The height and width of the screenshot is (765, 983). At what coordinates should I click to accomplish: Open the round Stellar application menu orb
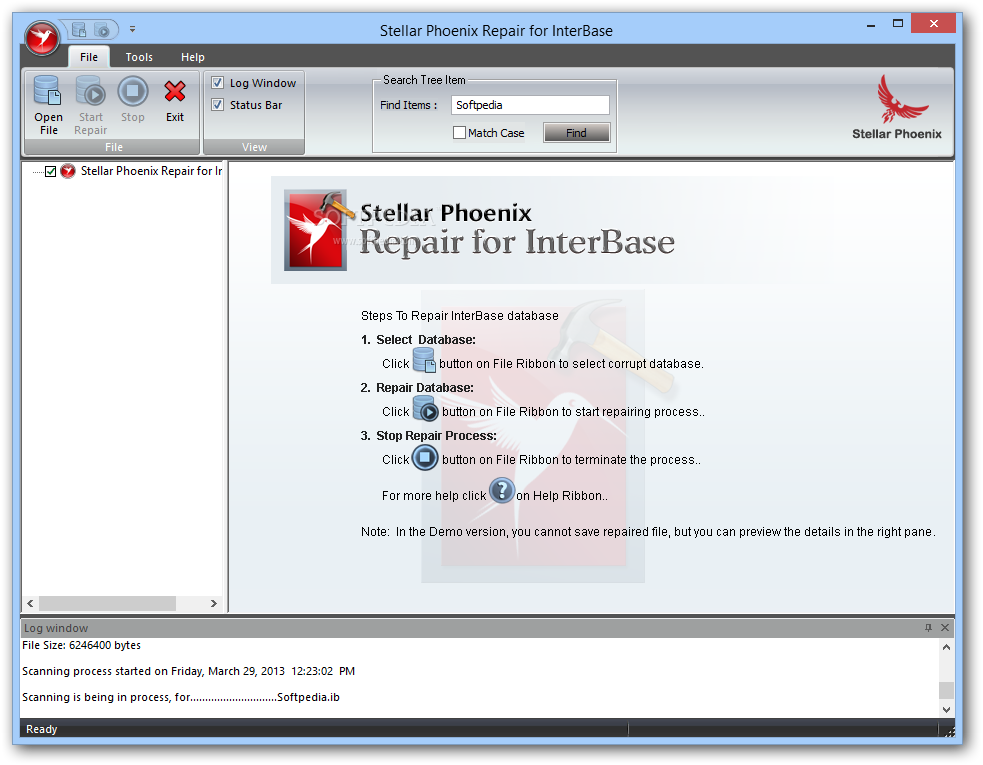42,39
